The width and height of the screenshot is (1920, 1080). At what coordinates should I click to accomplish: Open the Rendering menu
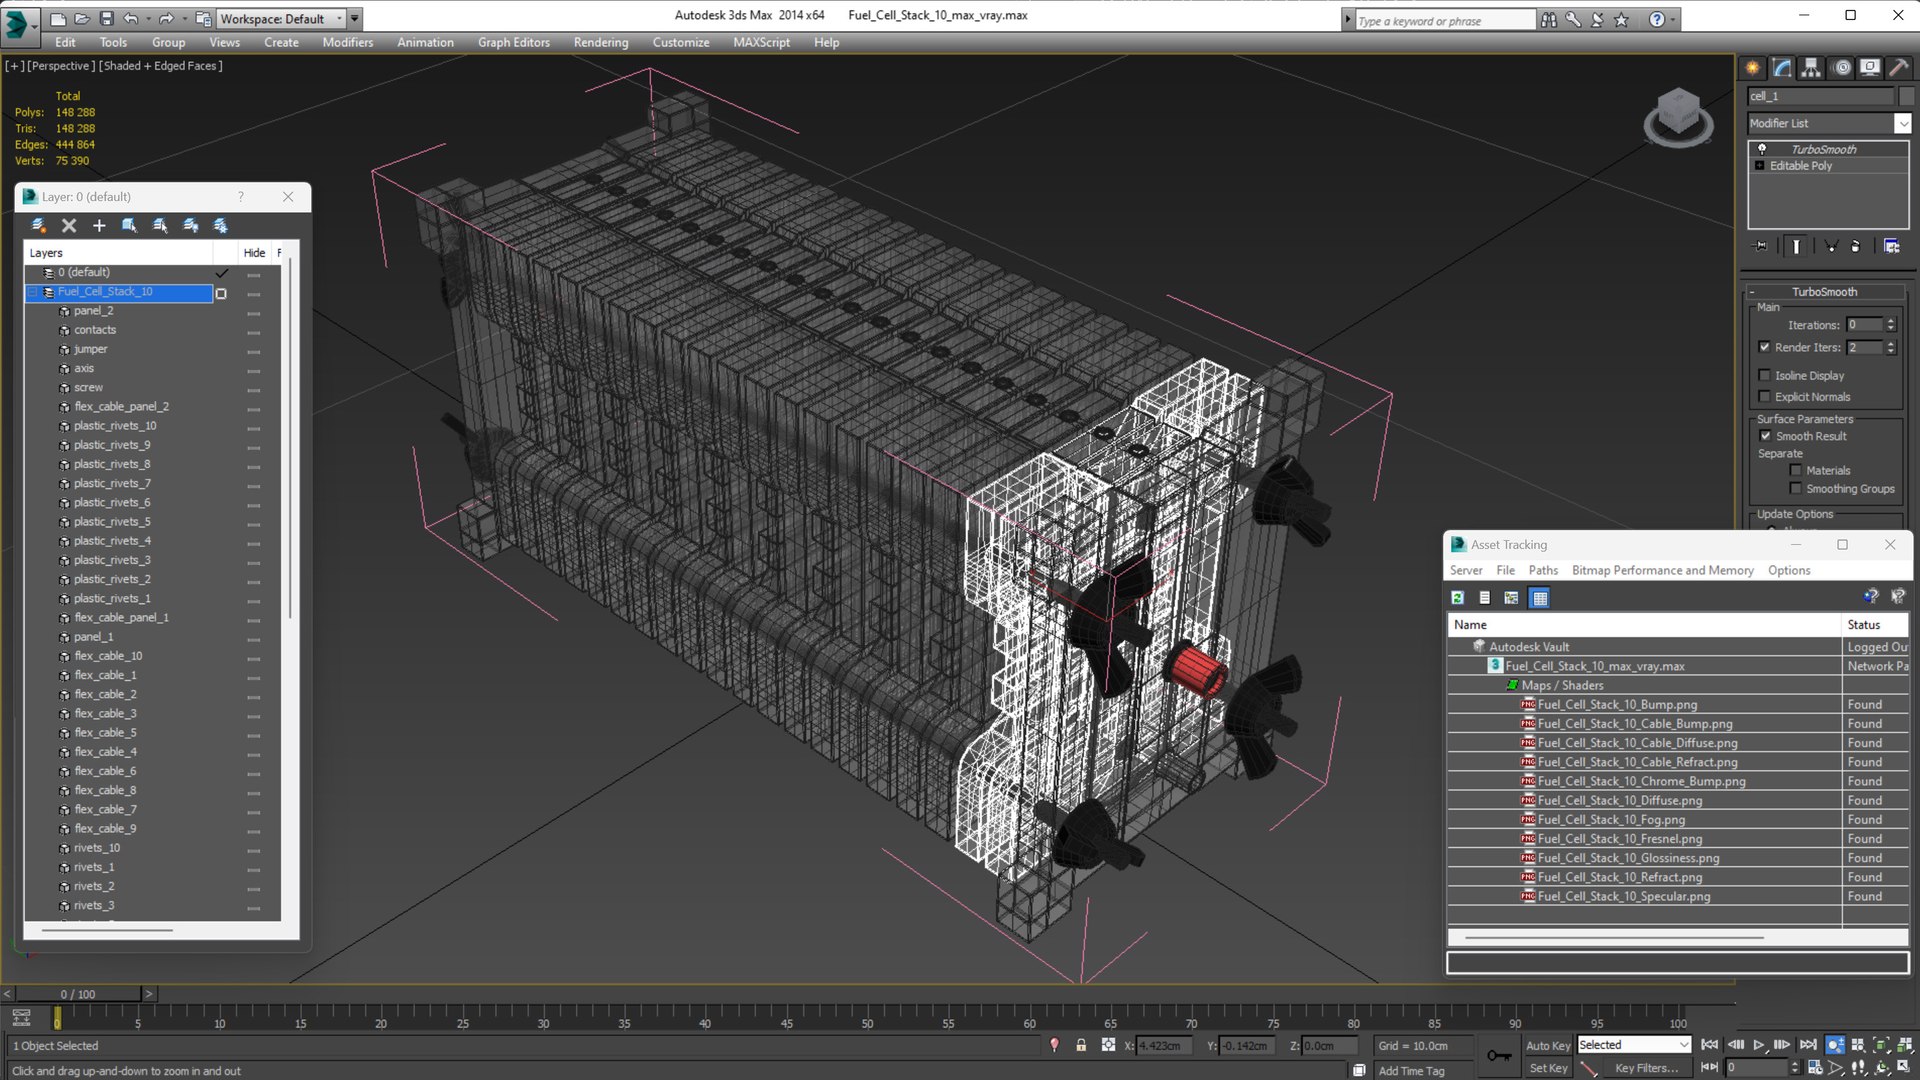(600, 42)
